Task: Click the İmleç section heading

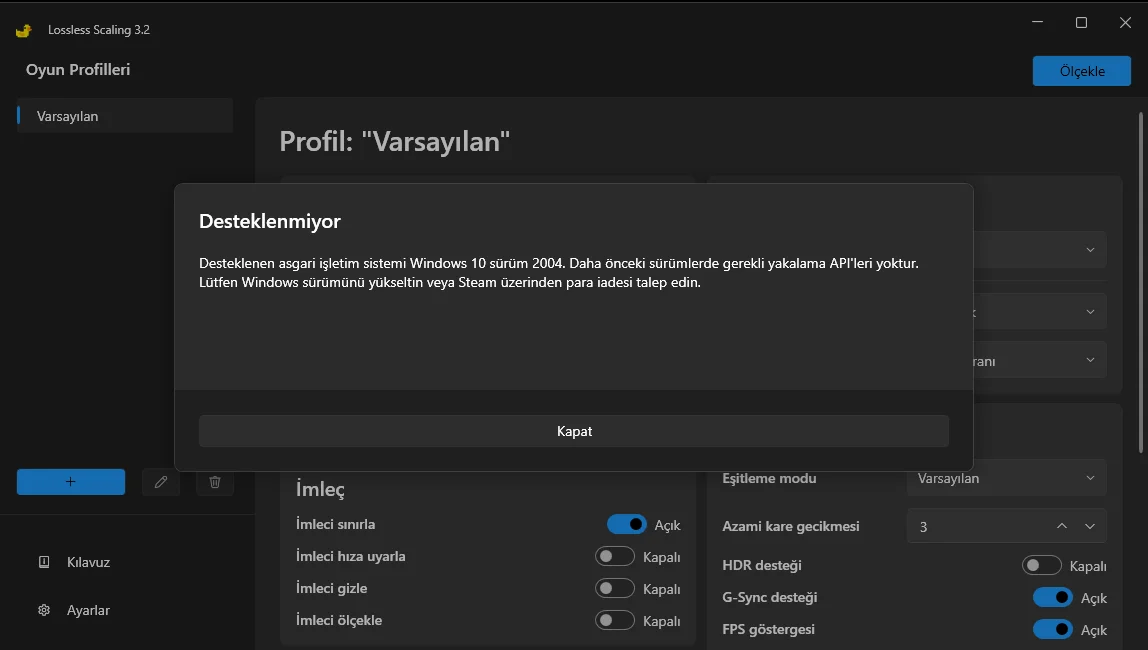Action: pos(320,489)
